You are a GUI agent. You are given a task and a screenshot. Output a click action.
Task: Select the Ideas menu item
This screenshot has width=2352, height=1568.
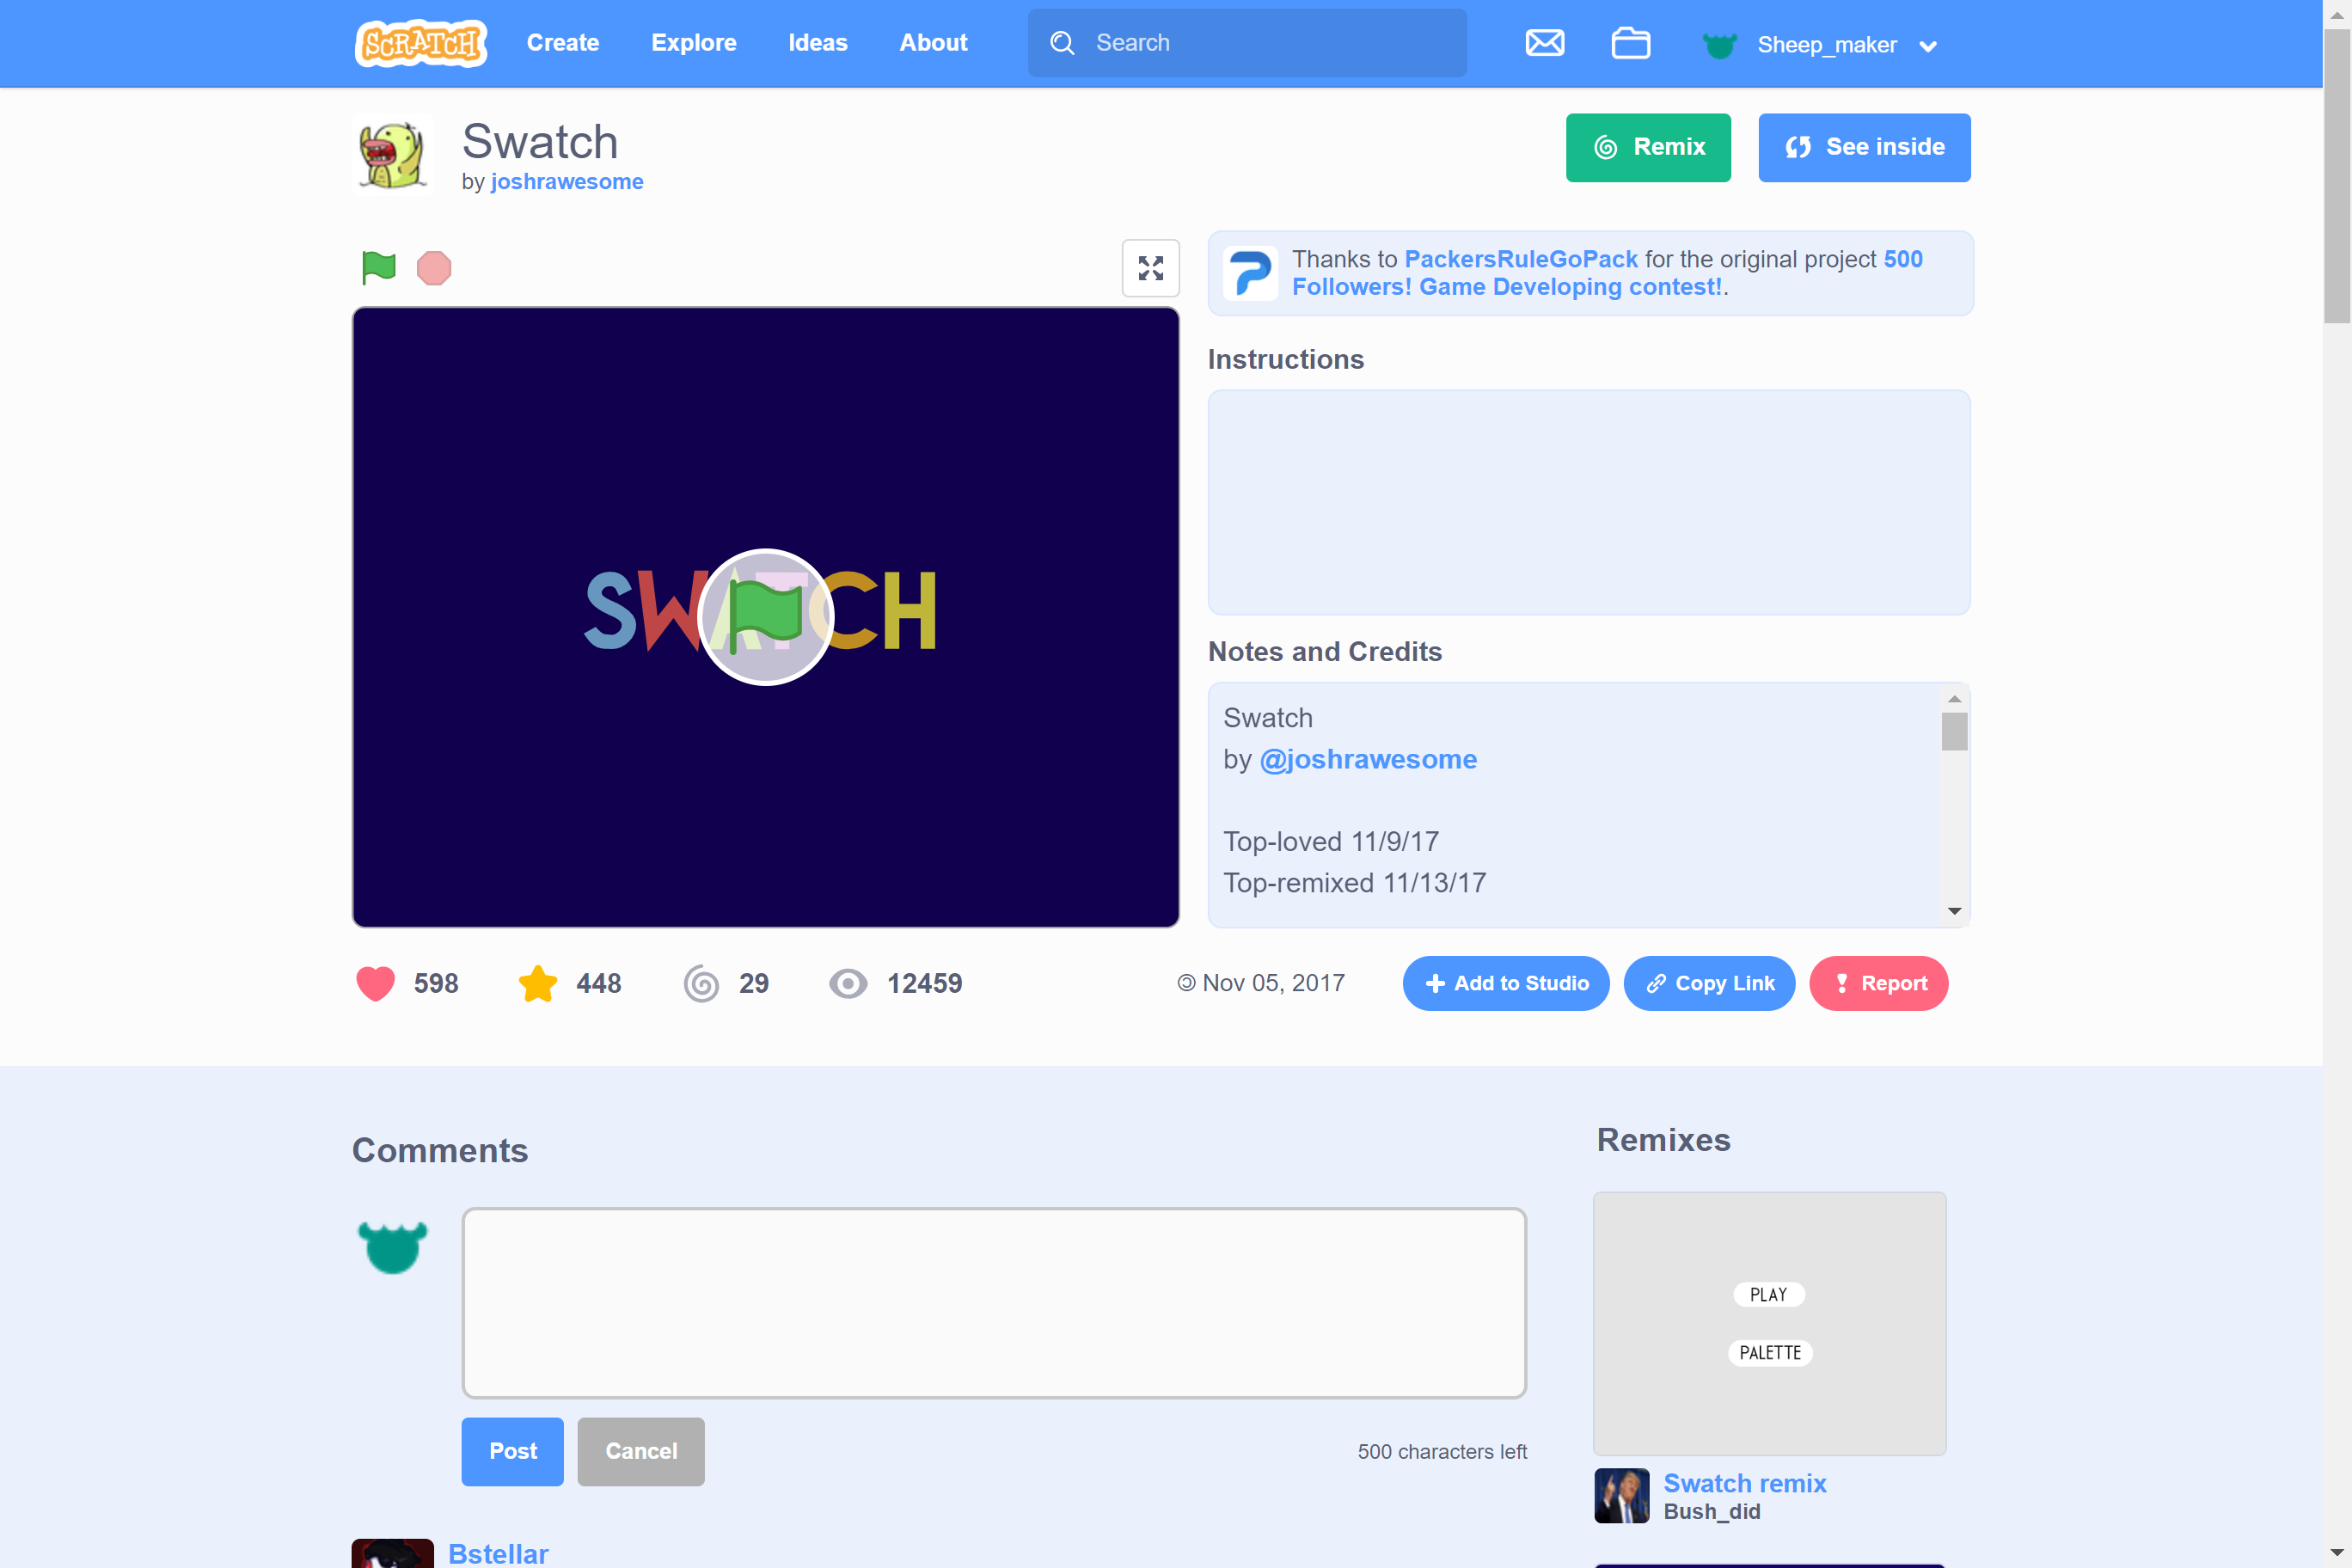[819, 44]
